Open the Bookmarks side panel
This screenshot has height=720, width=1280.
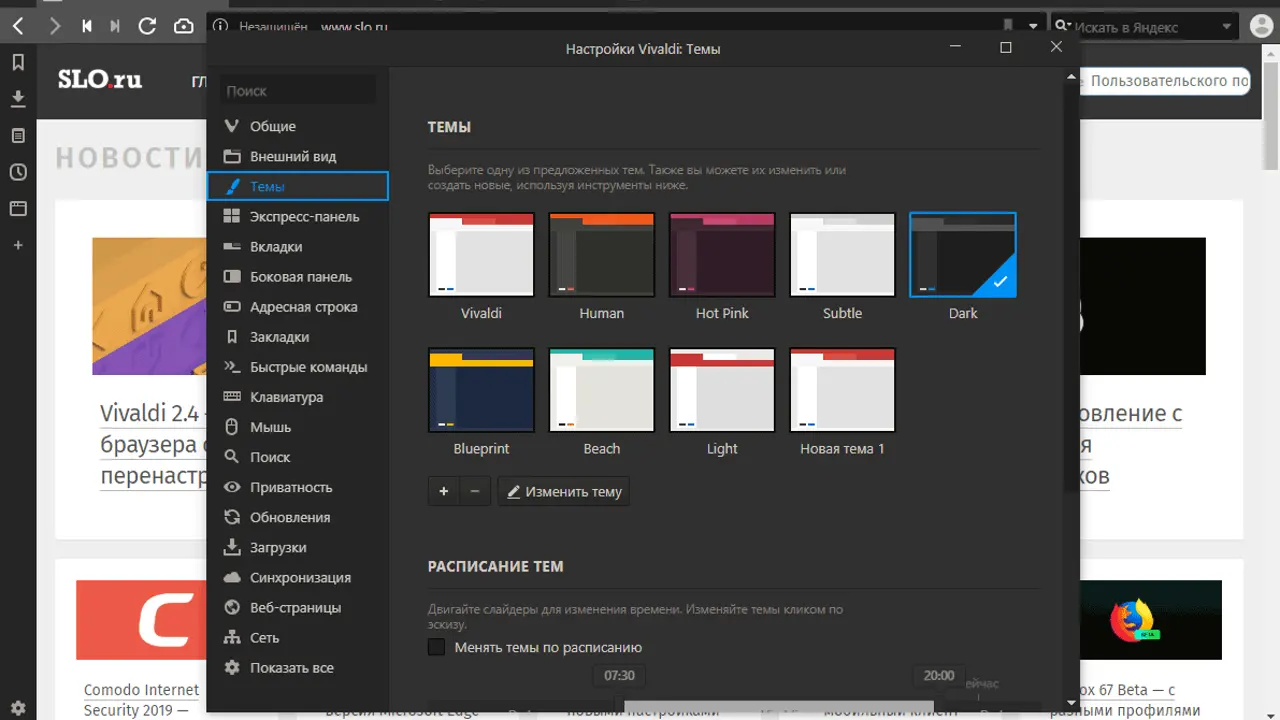18,62
